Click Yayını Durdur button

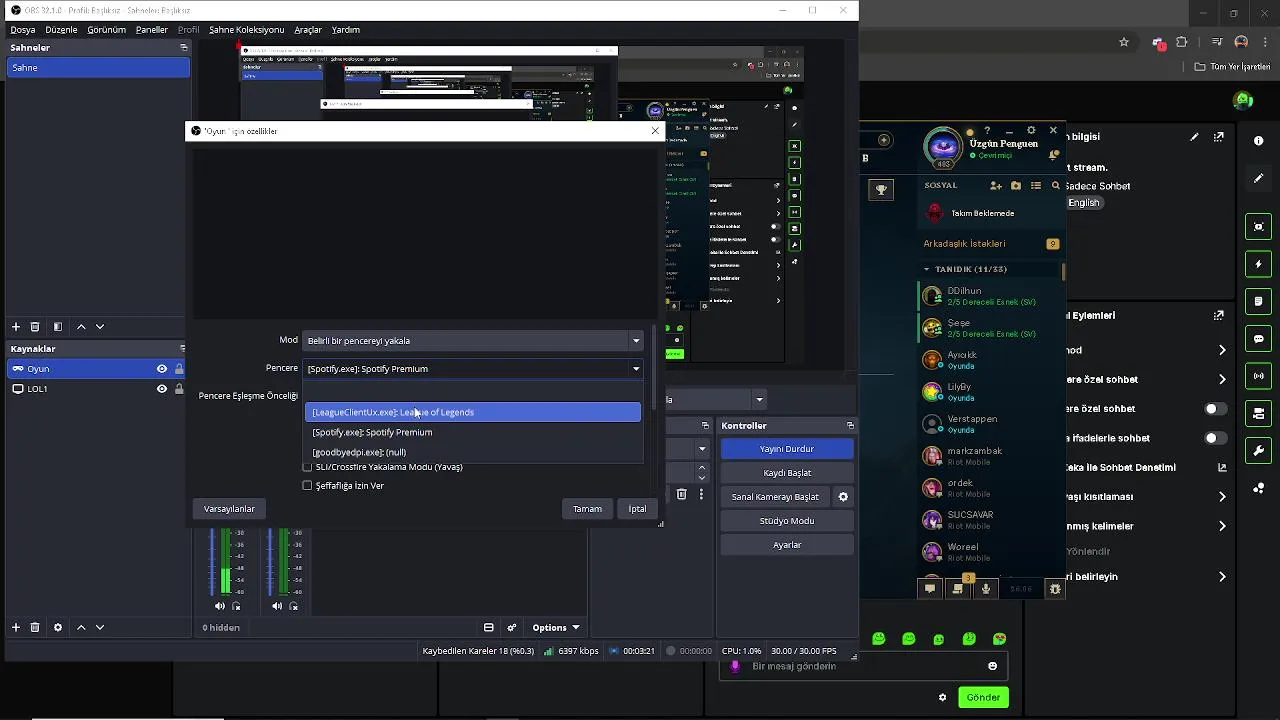(787, 449)
